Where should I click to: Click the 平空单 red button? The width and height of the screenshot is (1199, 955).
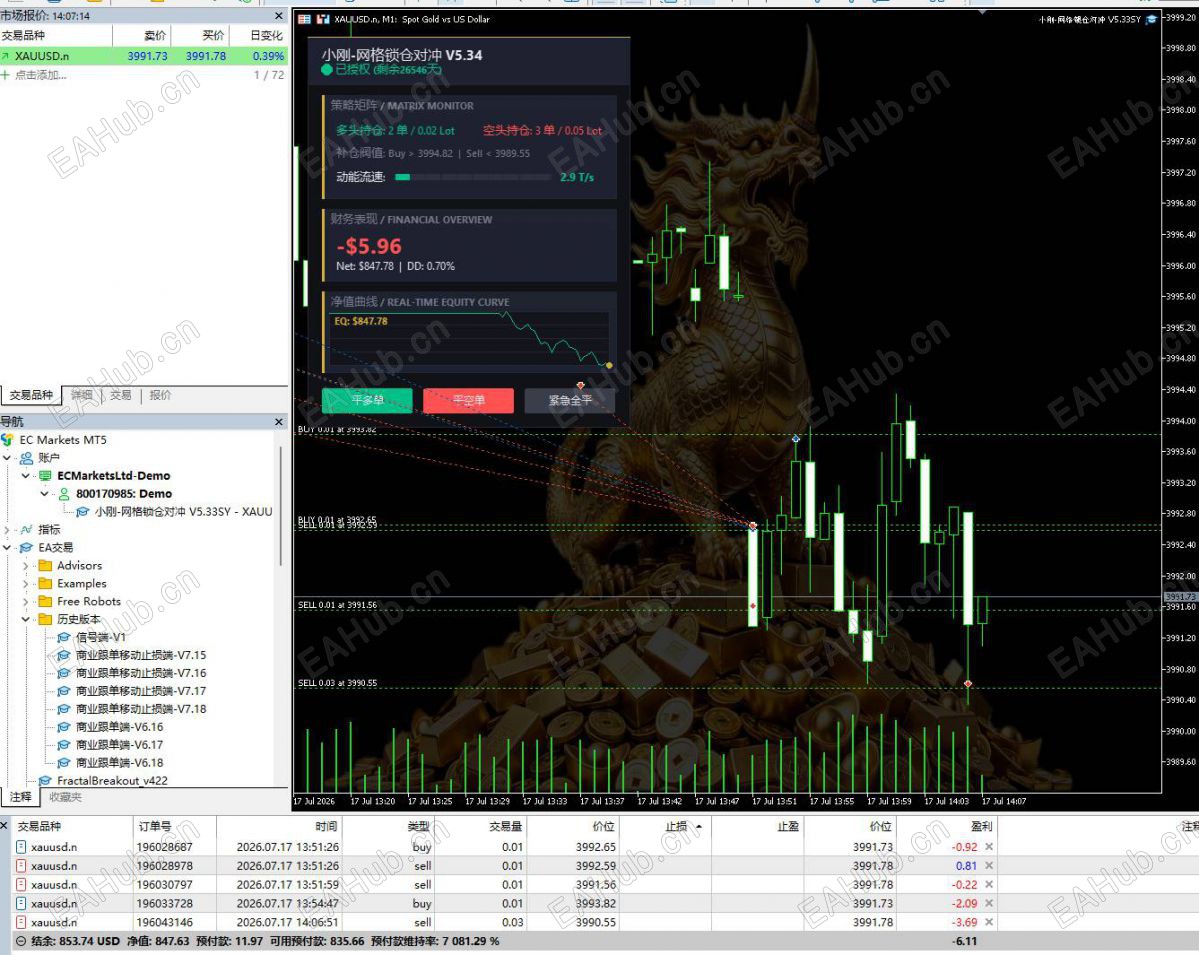(468, 400)
